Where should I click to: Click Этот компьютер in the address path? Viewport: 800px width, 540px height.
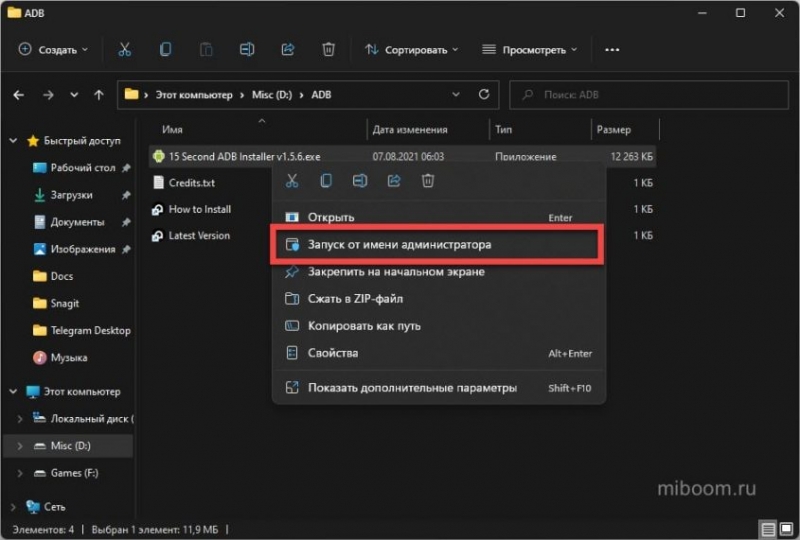(194, 95)
